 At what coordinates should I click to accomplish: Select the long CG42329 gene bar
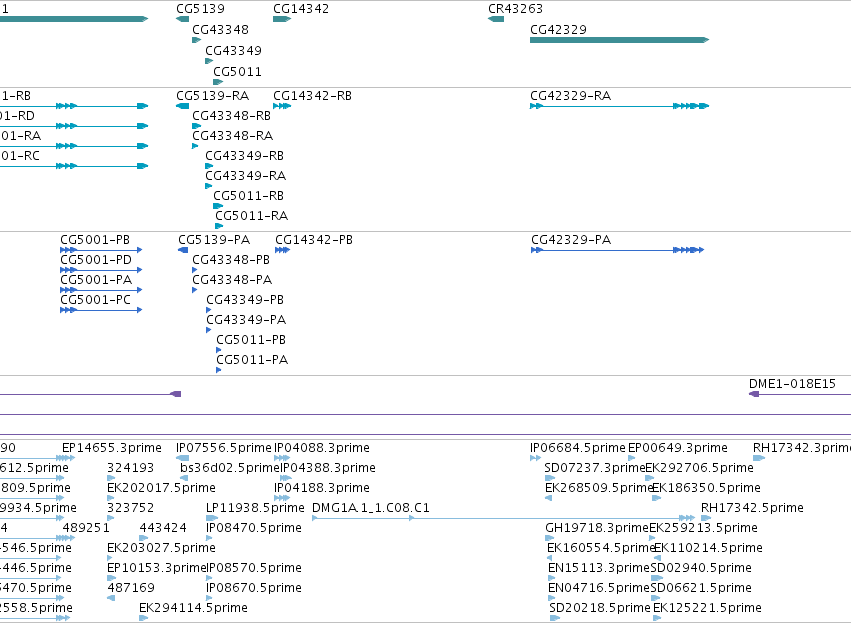[619, 40]
